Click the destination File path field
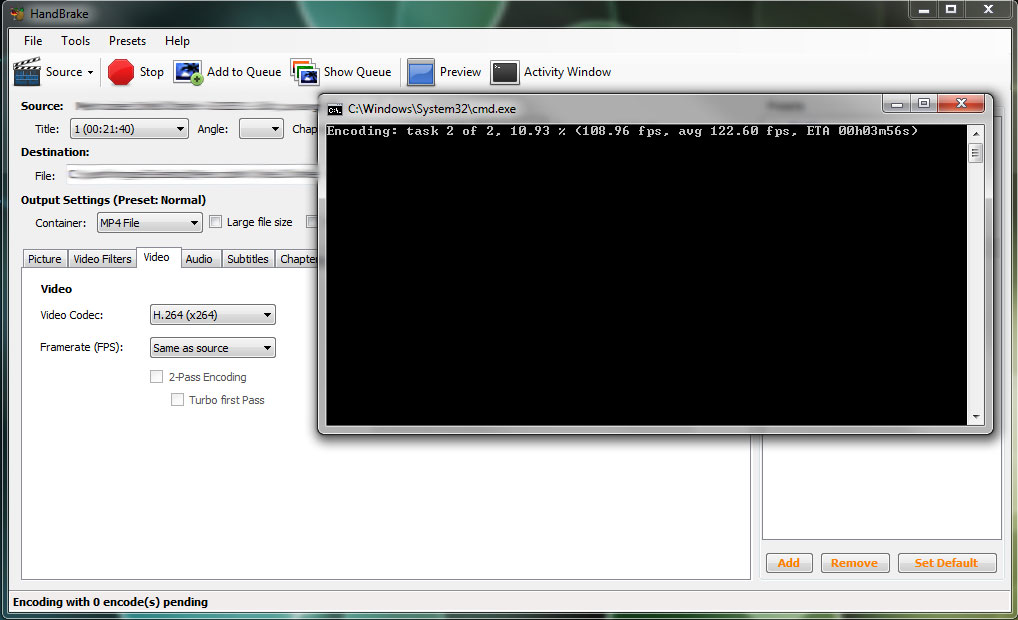 click(193, 175)
